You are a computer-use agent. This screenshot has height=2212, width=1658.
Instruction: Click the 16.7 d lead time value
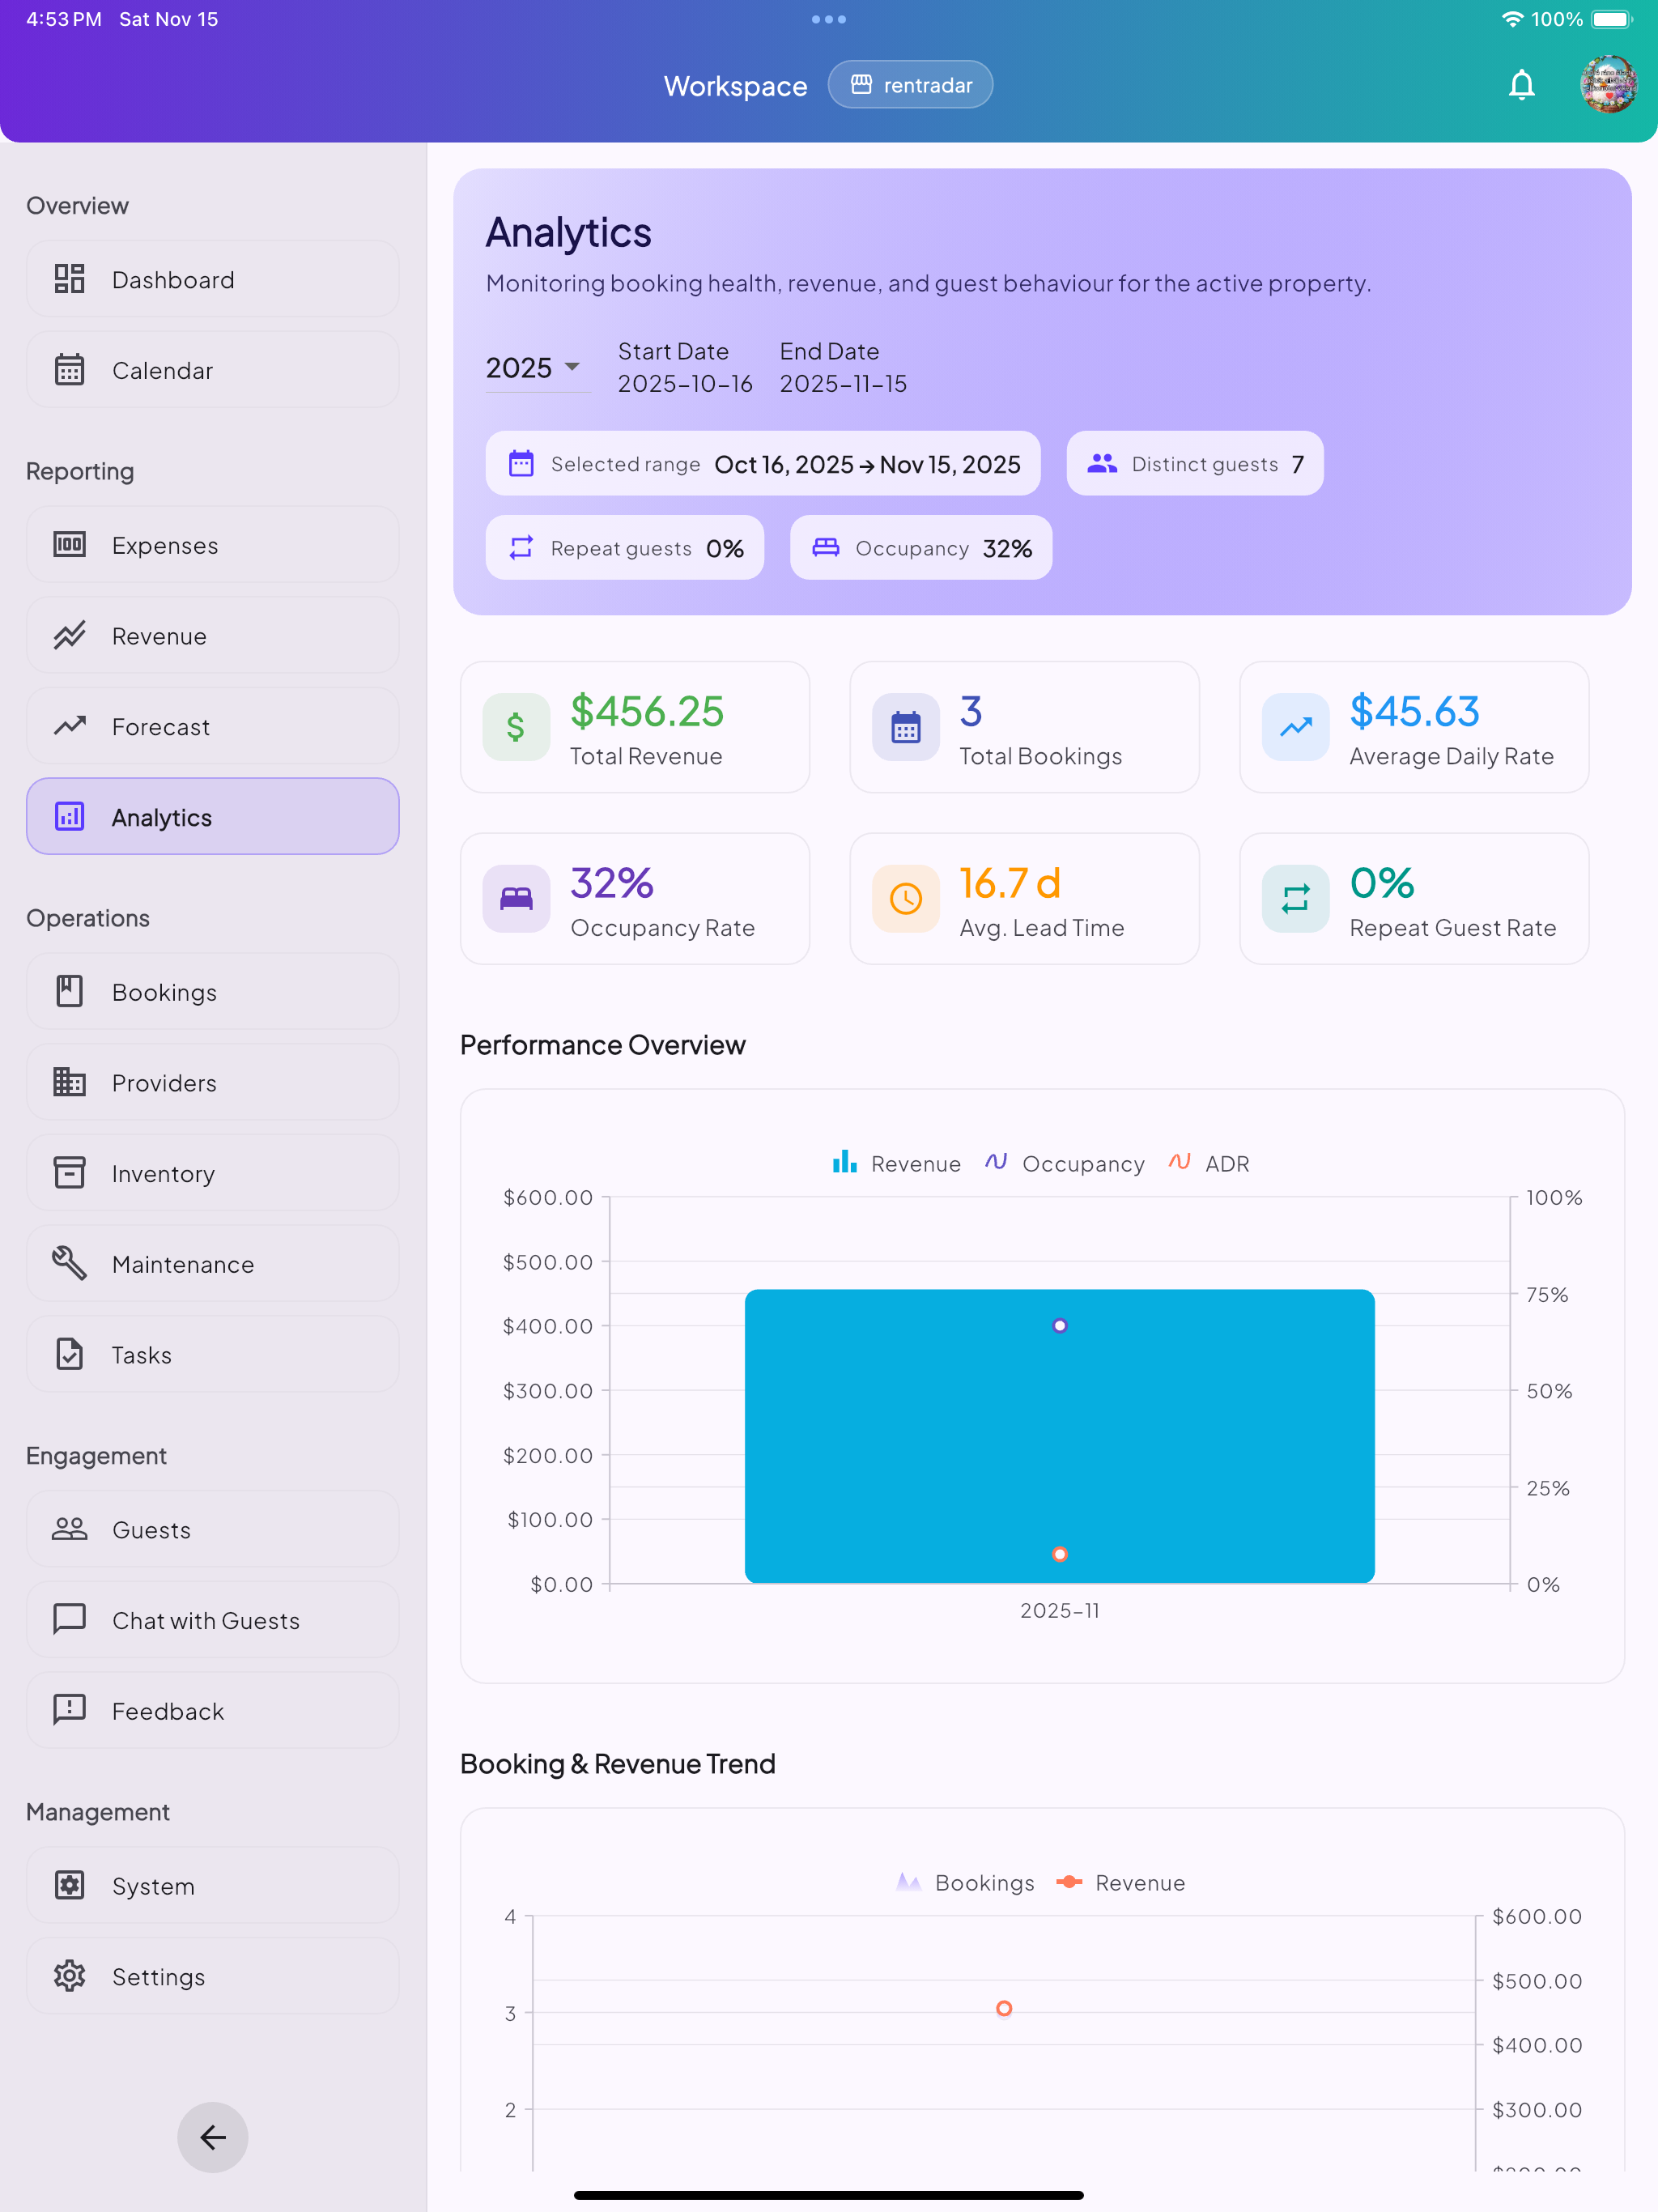click(x=1010, y=883)
